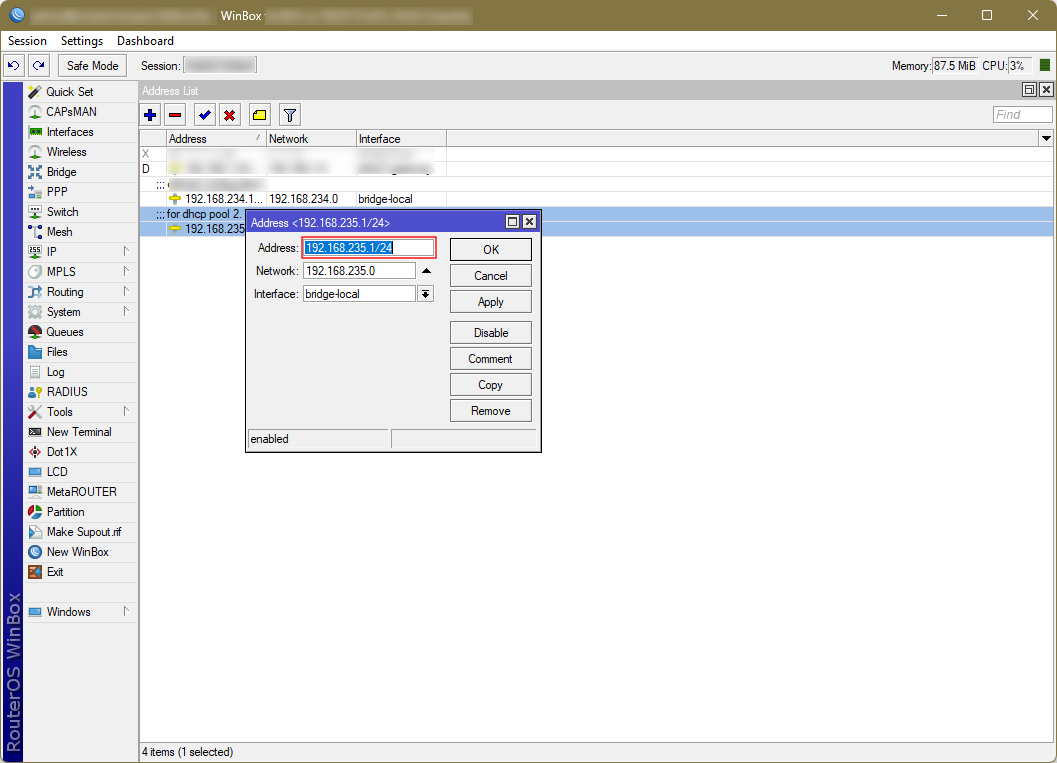Open the Session menu

coord(26,41)
